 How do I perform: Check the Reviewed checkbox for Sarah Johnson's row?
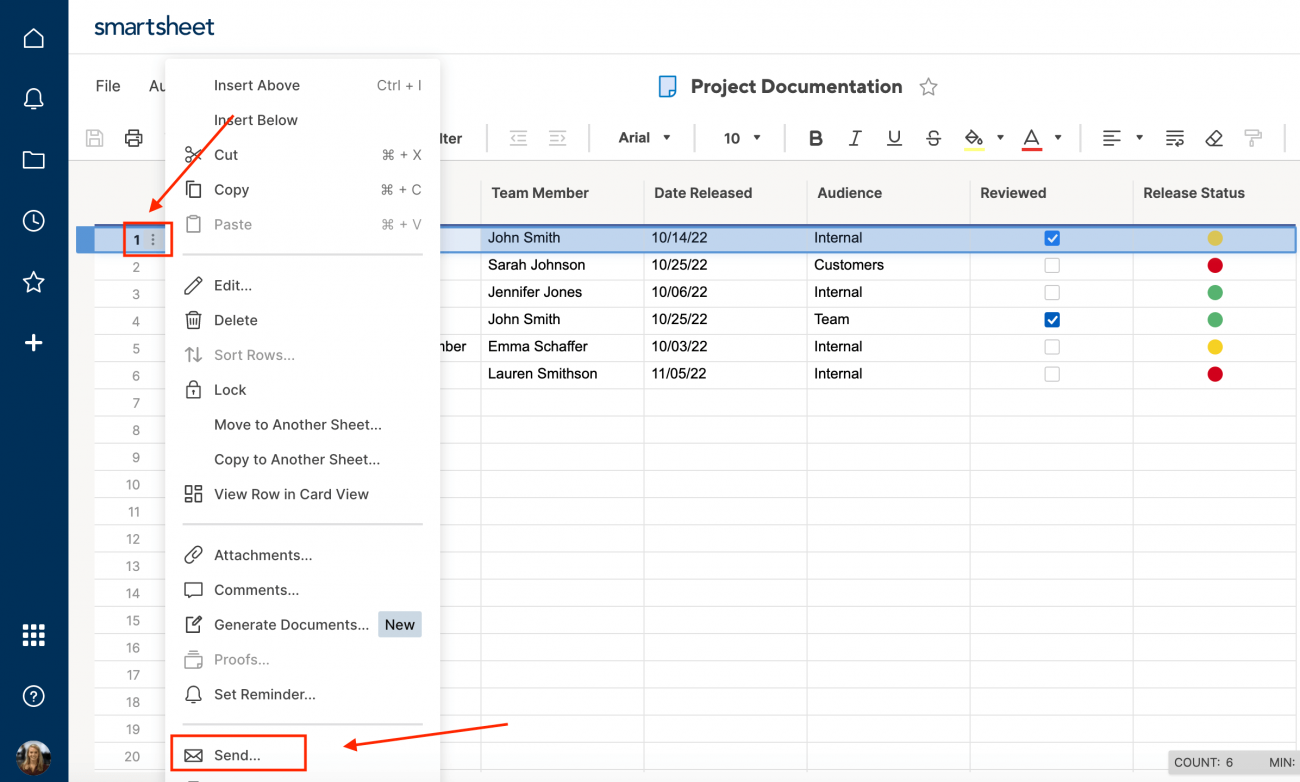click(1052, 265)
